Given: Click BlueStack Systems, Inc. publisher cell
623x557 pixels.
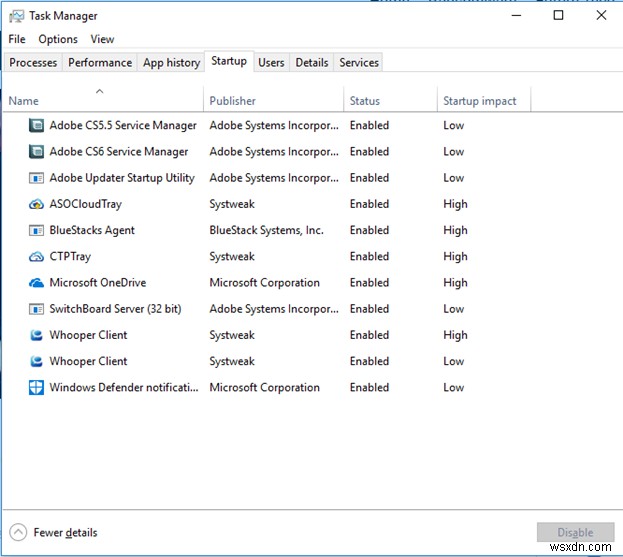Looking at the screenshot, I should pyautogui.click(x=267, y=230).
